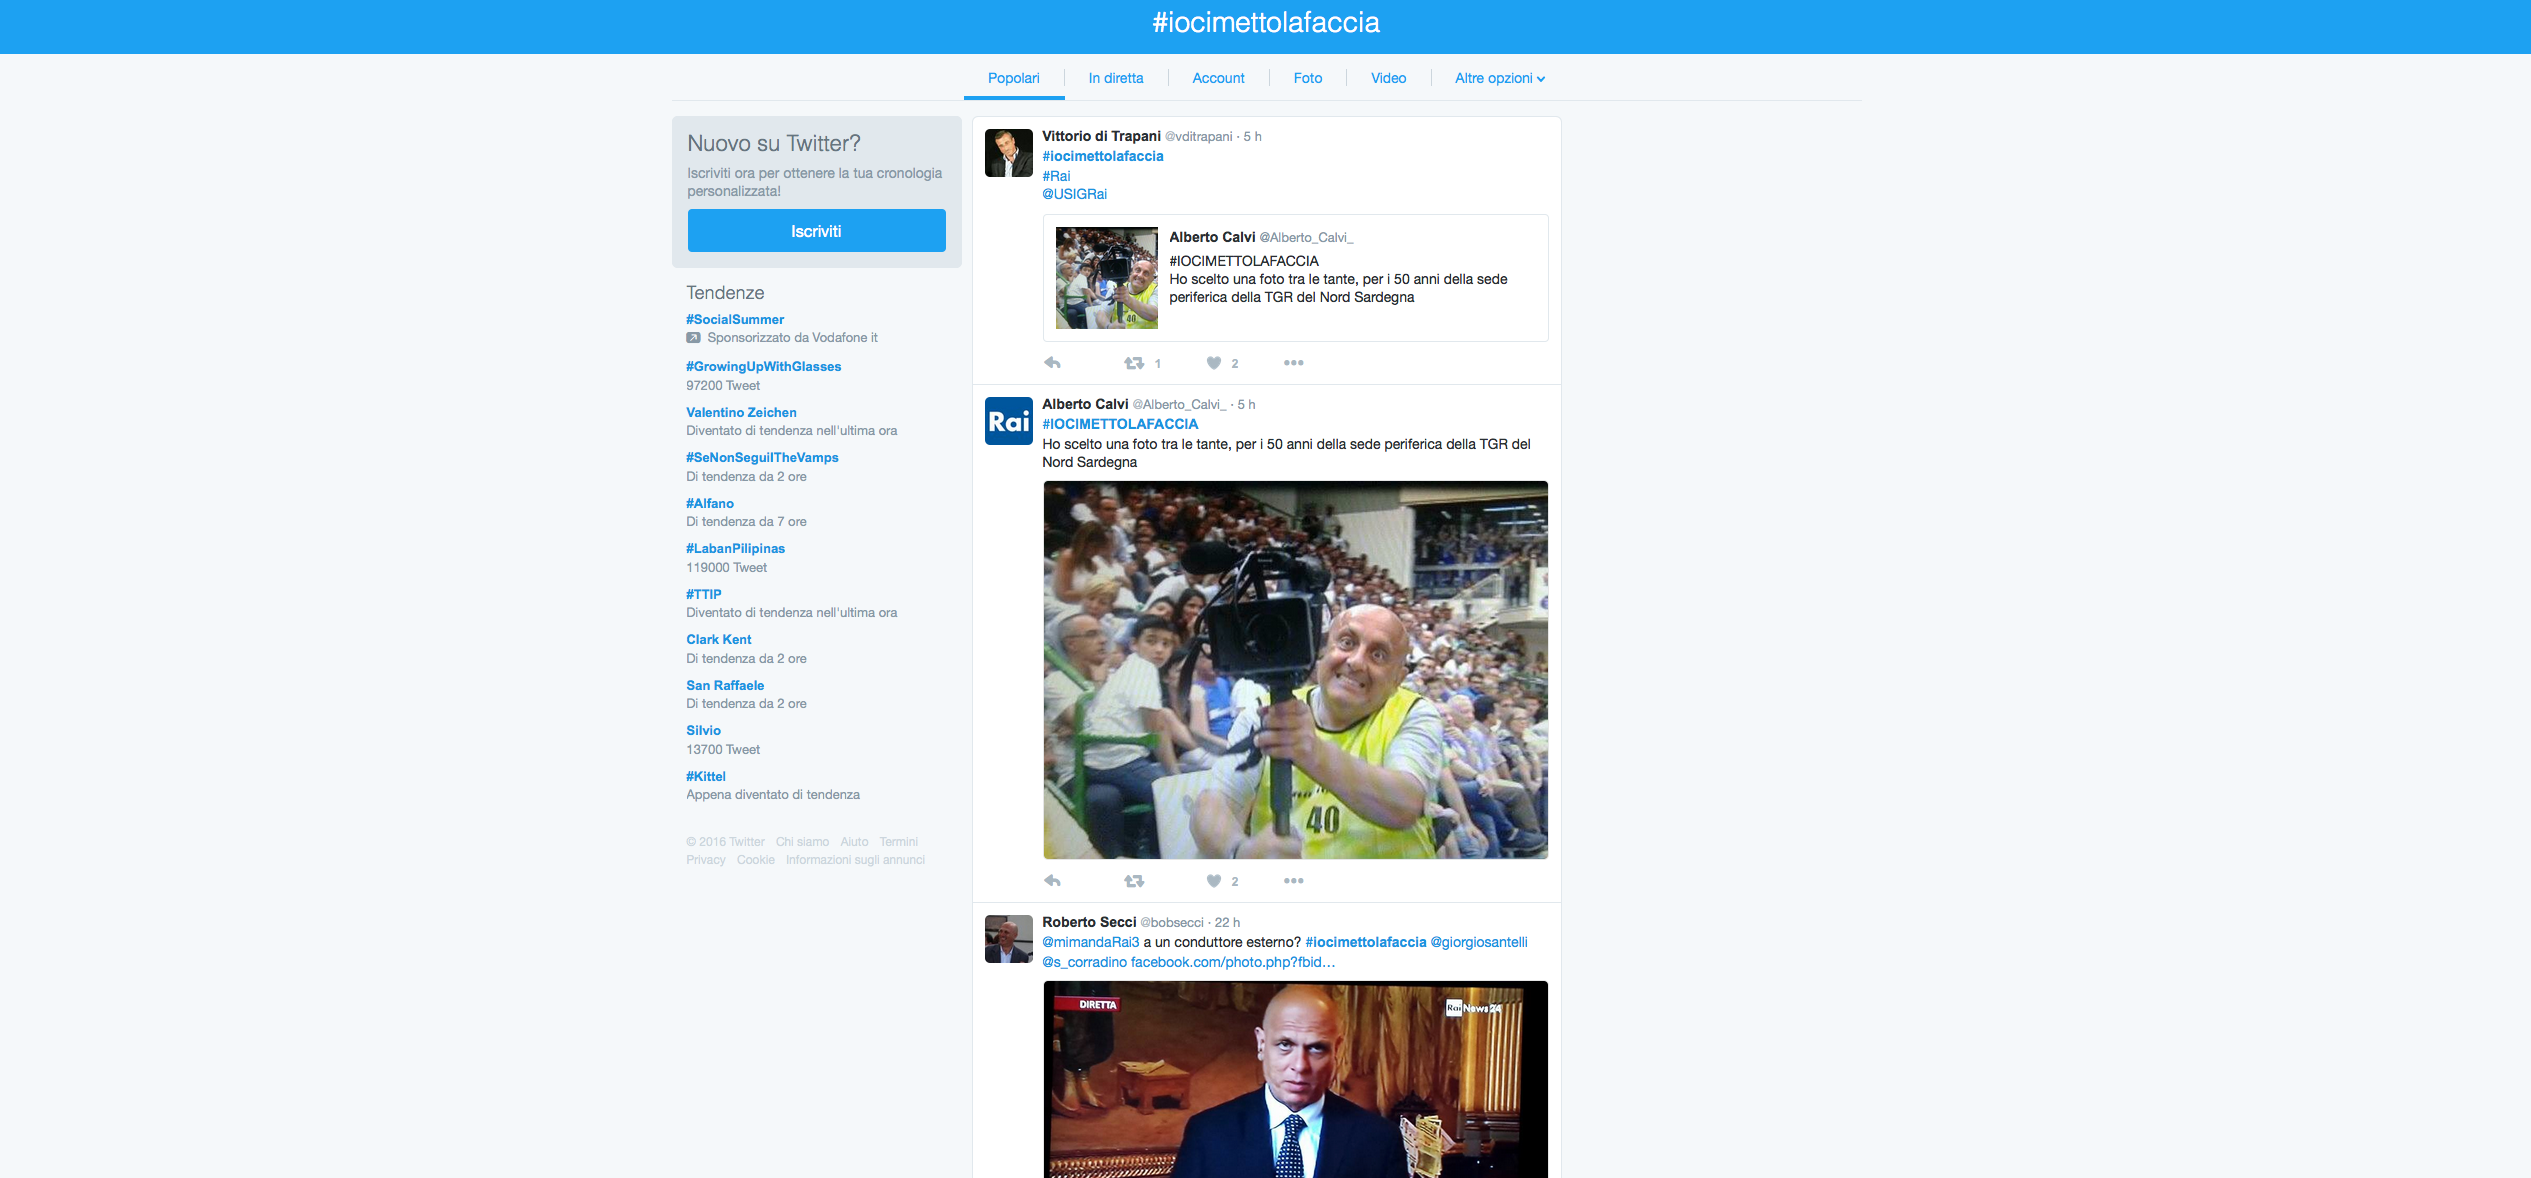Open Roberto Secci's profile picture
This screenshot has width=2531, height=1178.
[1009, 939]
